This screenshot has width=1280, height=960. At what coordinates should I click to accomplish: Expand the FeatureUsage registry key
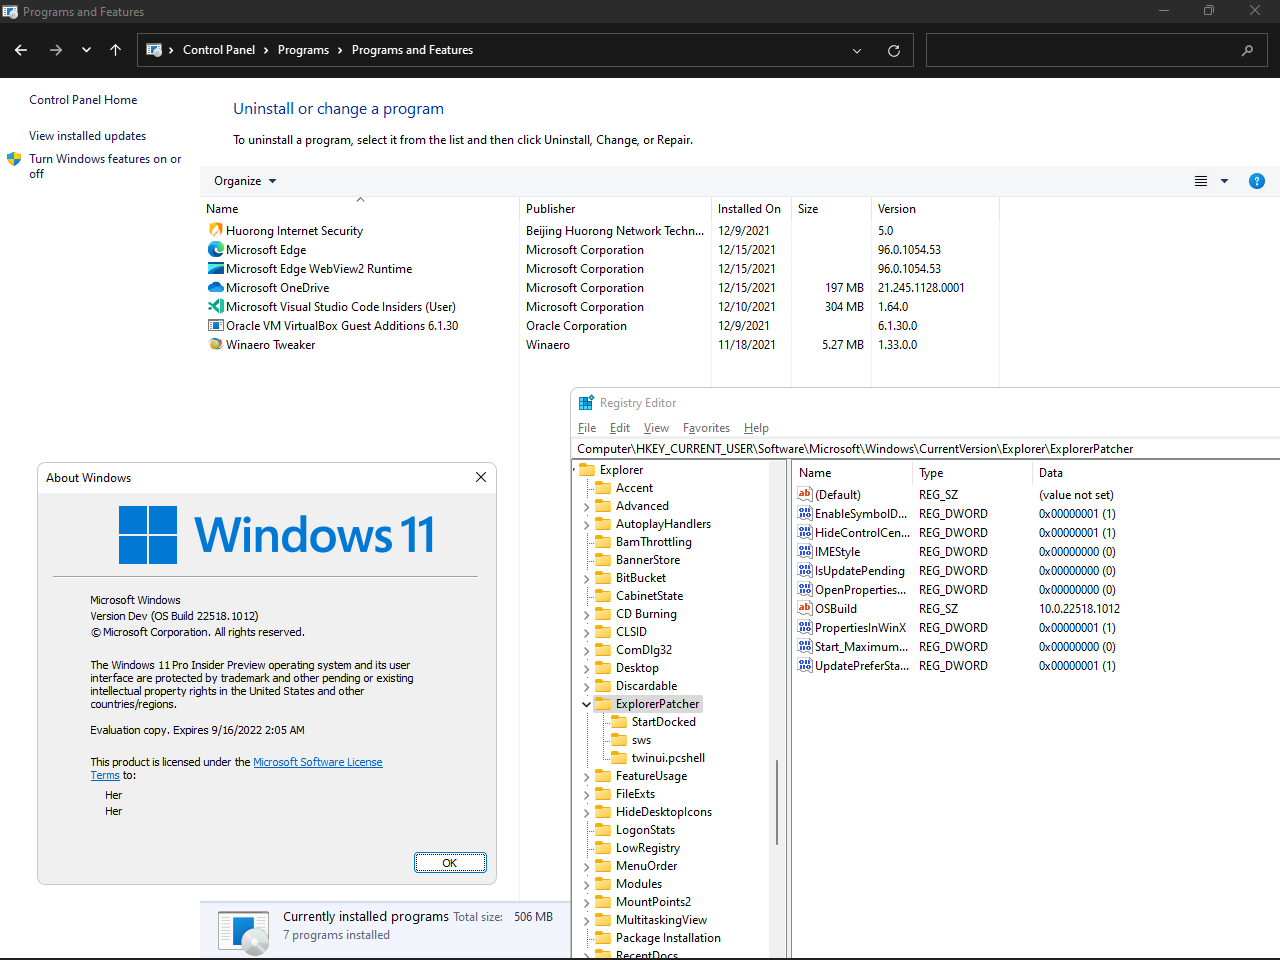click(x=587, y=776)
